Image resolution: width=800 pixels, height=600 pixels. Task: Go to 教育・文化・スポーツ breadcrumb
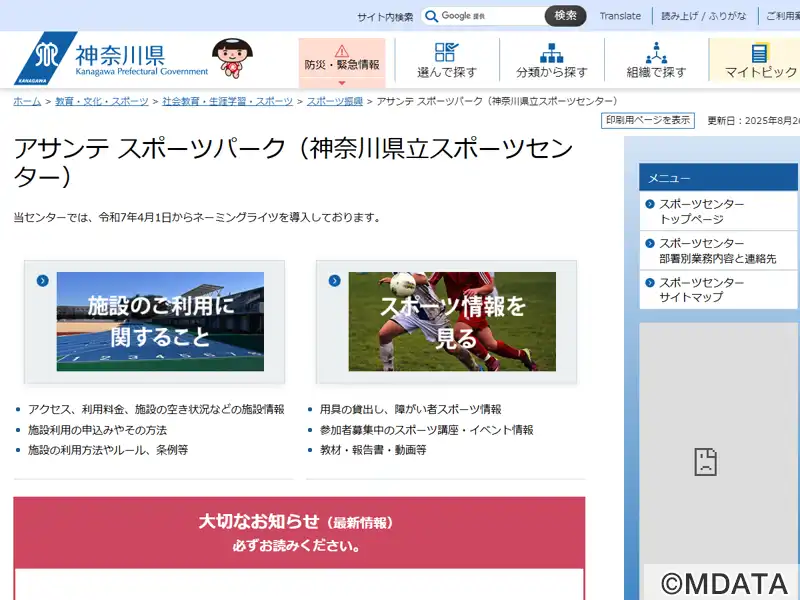(x=102, y=101)
